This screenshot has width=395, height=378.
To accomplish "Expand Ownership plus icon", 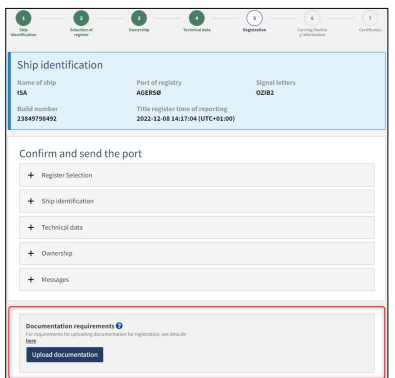I will [31, 253].
